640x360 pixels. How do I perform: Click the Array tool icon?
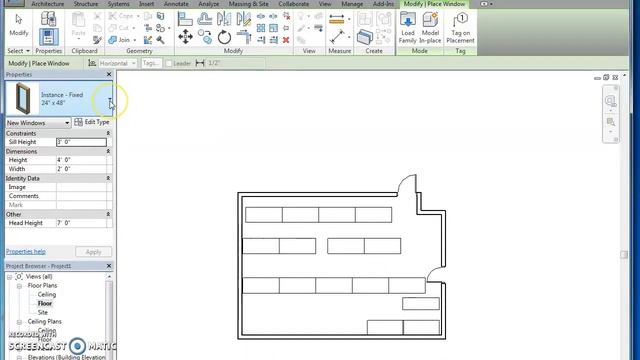260,28
